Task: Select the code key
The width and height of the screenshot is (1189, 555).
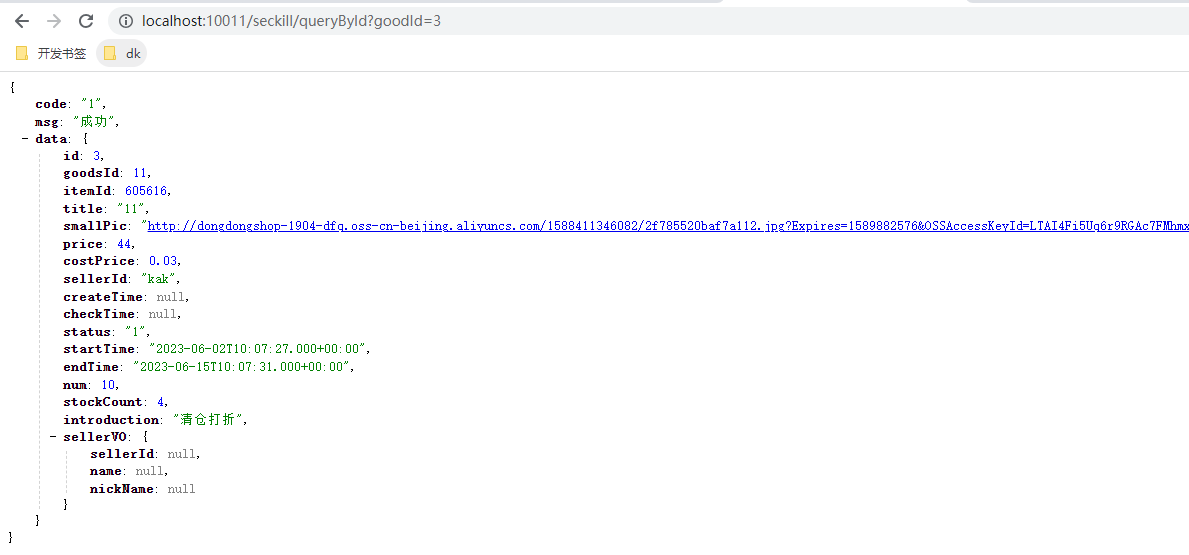Action: [x=51, y=105]
